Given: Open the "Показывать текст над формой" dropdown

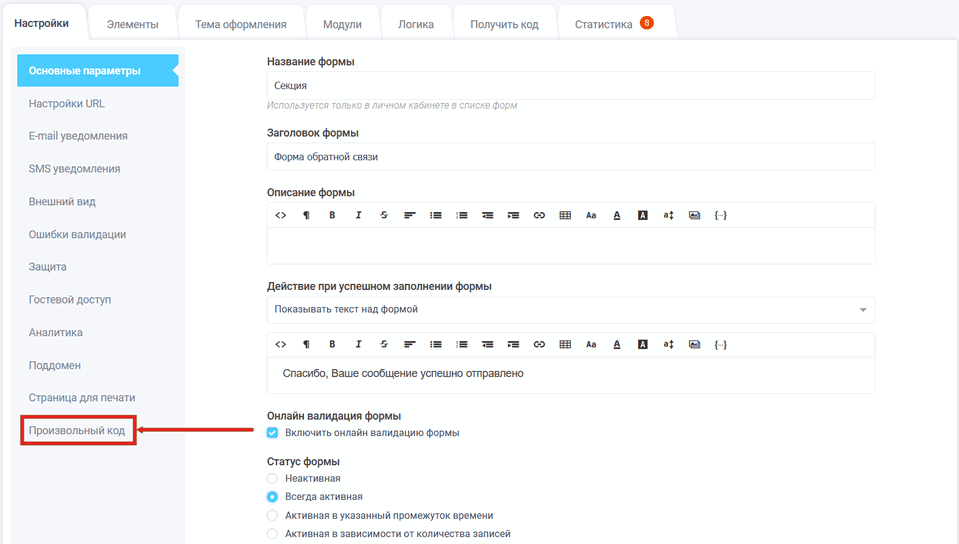Looking at the screenshot, I should [x=570, y=310].
